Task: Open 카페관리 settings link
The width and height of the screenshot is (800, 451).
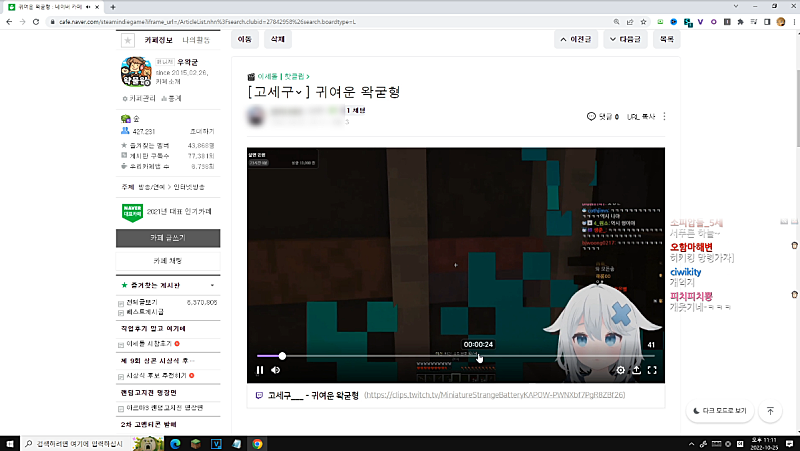Action: click(139, 98)
